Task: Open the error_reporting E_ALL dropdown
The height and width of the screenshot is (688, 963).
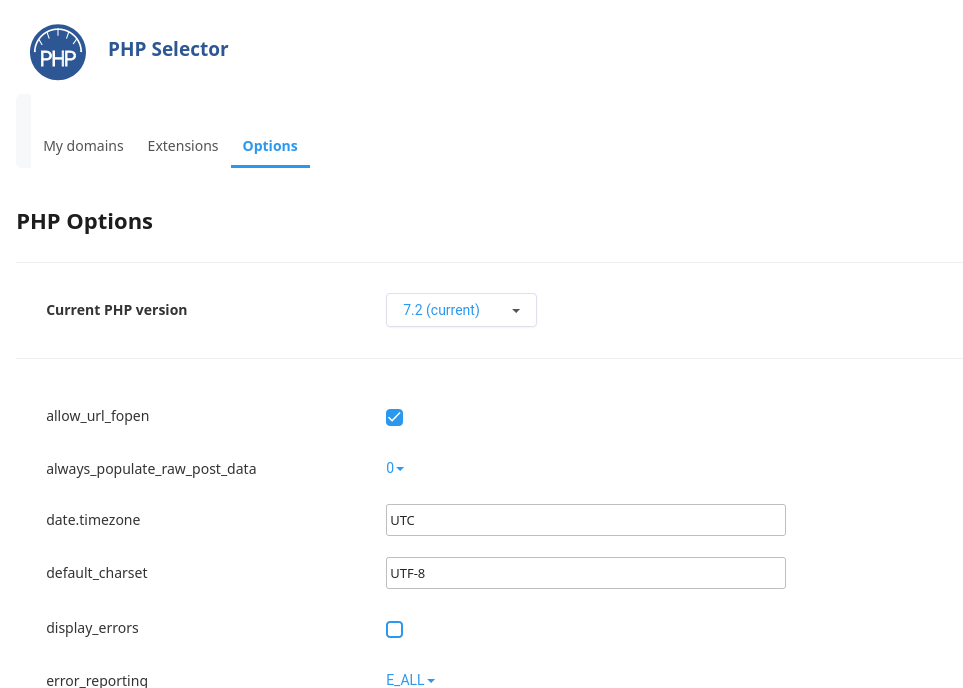Action: click(x=410, y=680)
